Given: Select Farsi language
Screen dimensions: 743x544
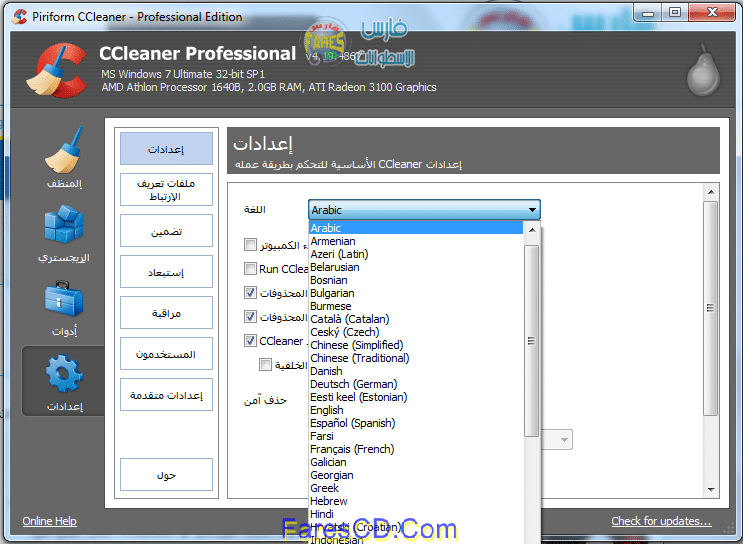Looking at the screenshot, I should tap(416, 436).
